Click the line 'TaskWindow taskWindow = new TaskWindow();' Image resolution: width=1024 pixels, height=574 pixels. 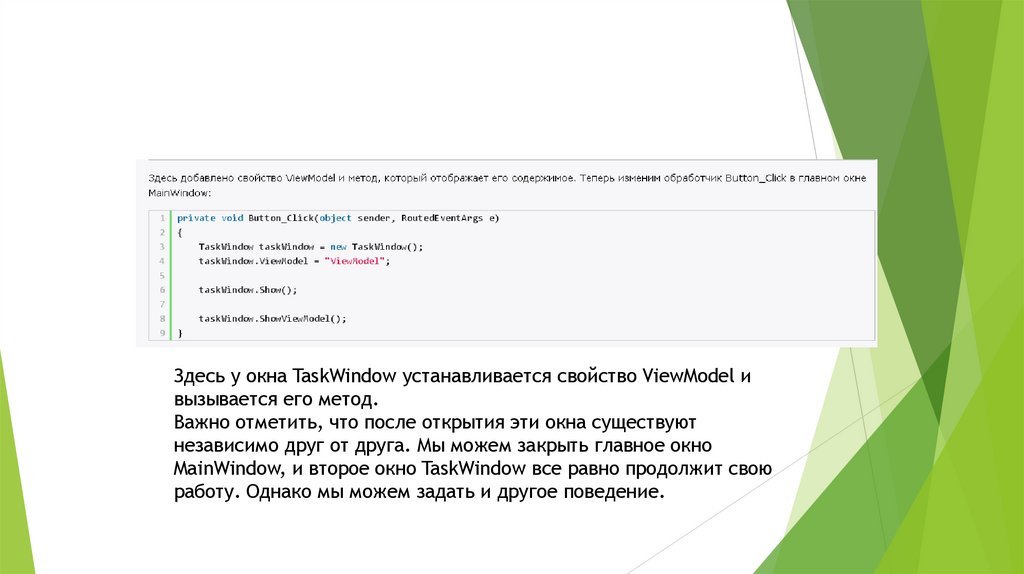(x=311, y=247)
